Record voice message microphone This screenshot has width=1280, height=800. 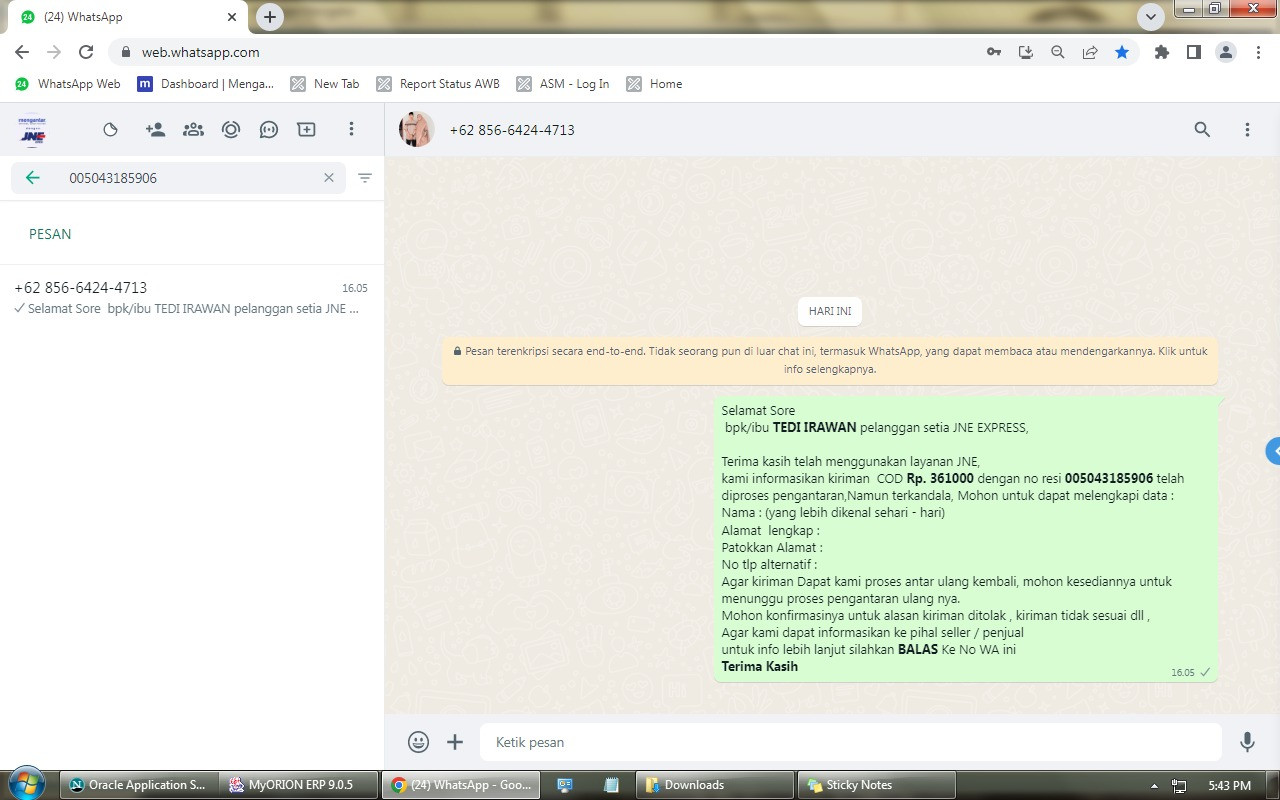[1247, 742]
